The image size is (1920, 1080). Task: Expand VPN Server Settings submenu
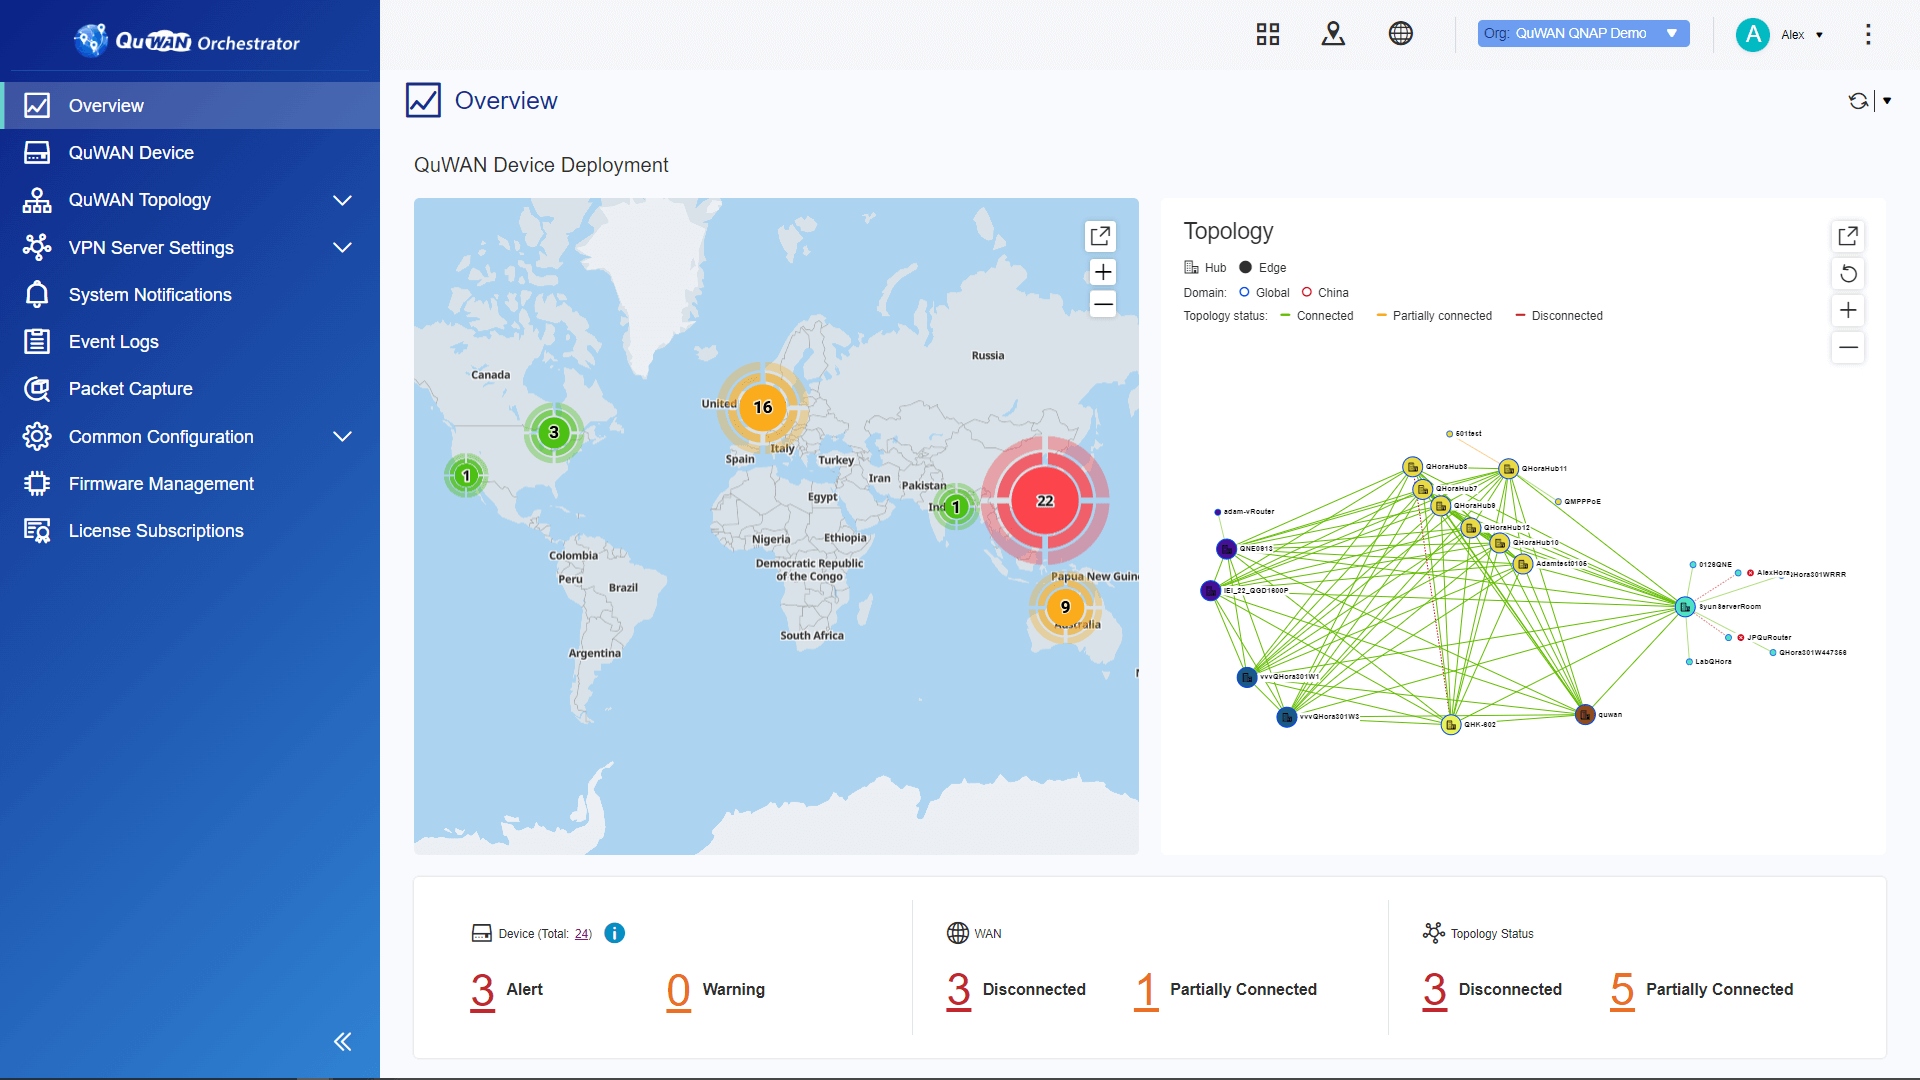click(x=342, y=248)
